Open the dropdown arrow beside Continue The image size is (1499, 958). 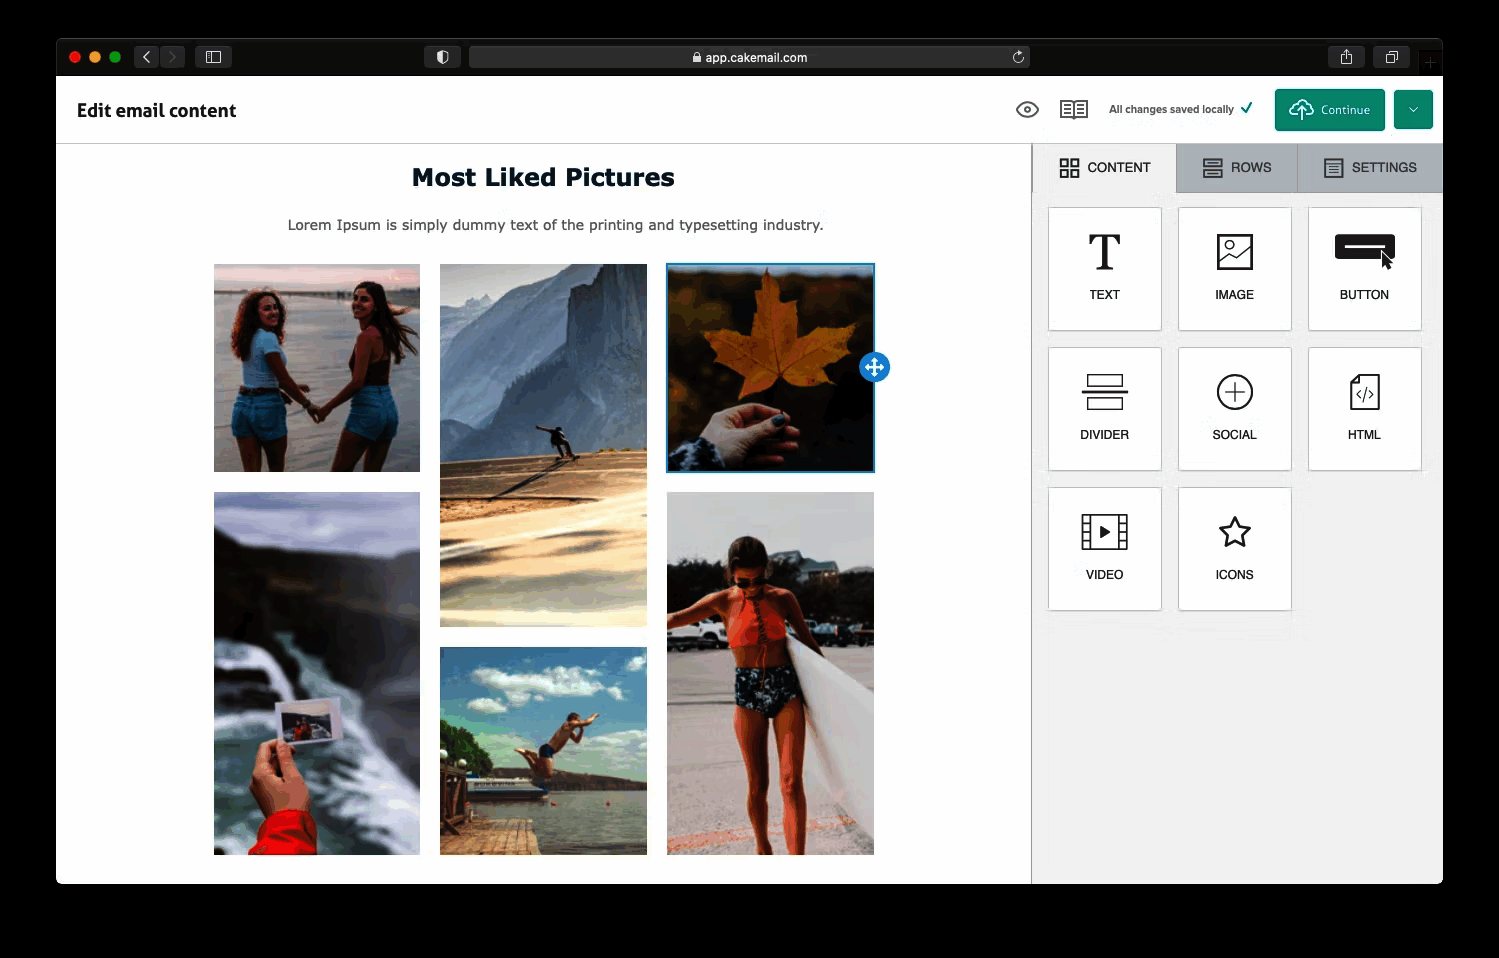pyautogui.click(x=1413, y=110)
